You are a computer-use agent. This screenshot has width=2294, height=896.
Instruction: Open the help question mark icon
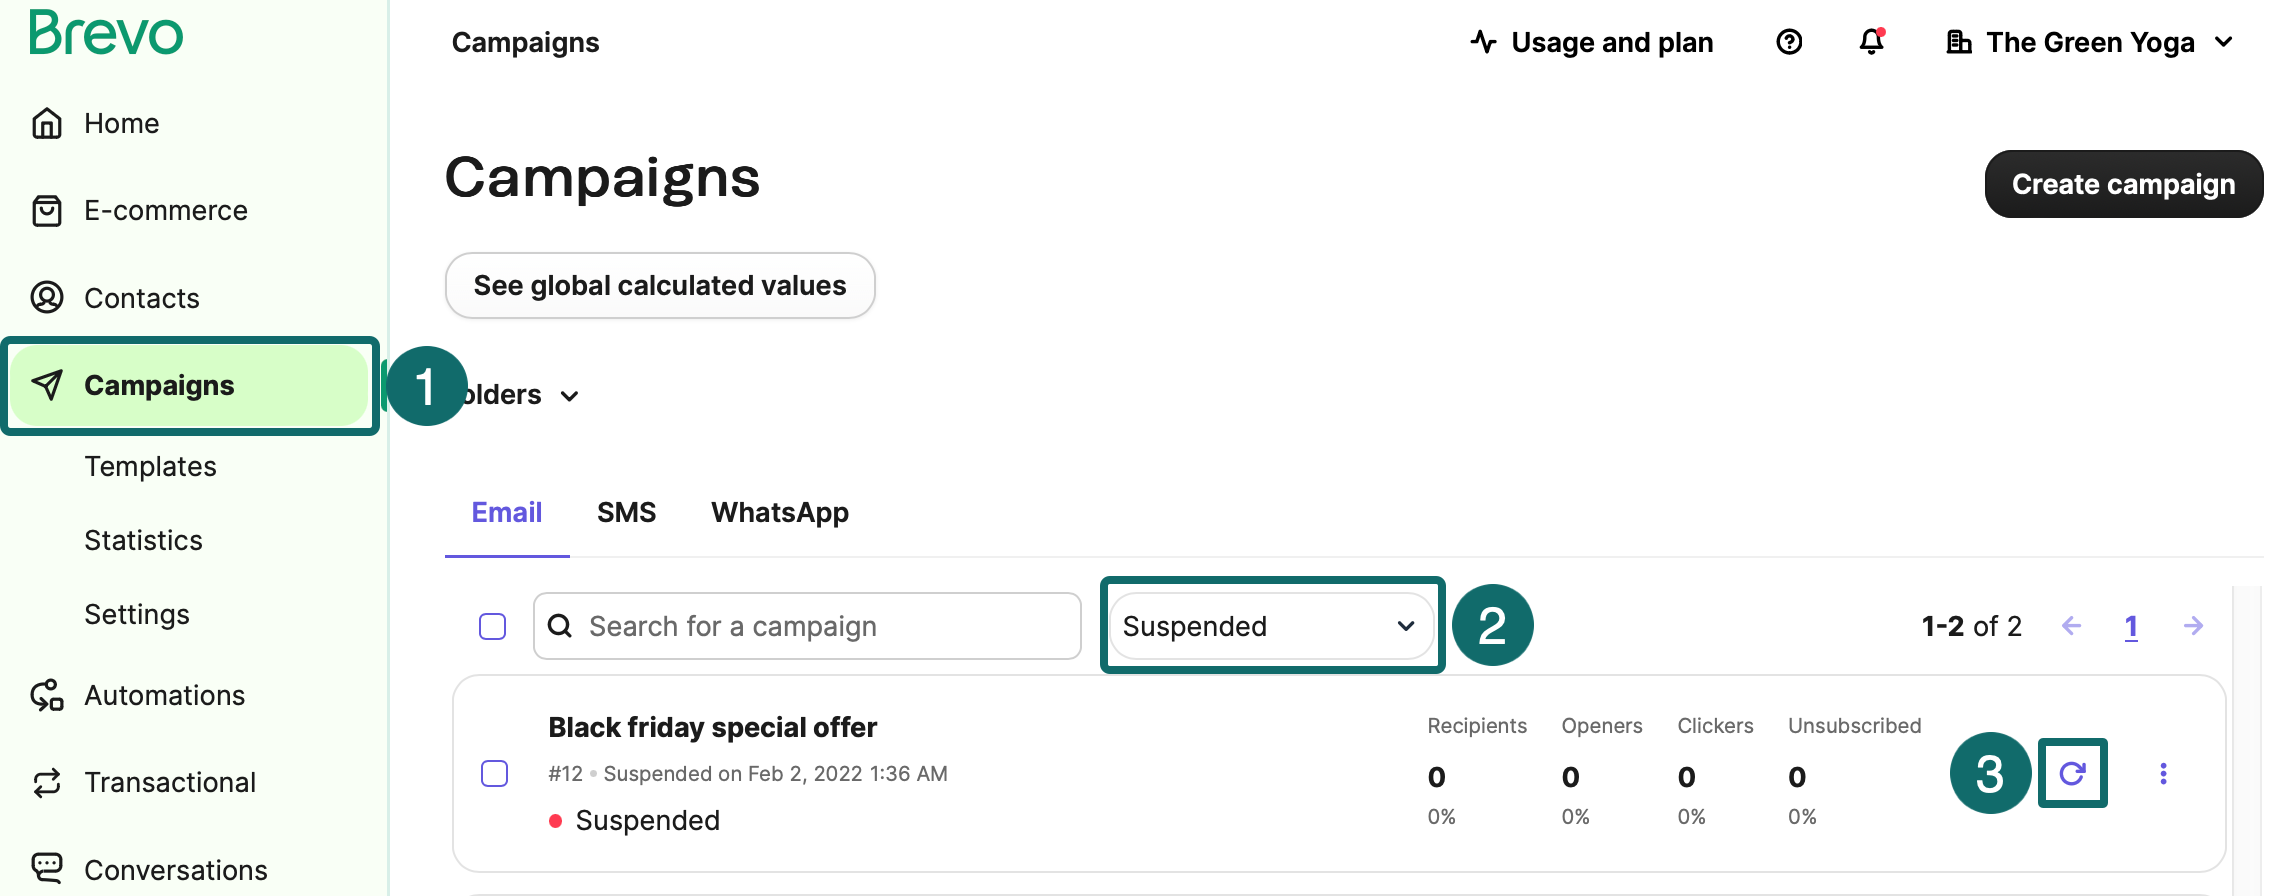pos(1789,42)
